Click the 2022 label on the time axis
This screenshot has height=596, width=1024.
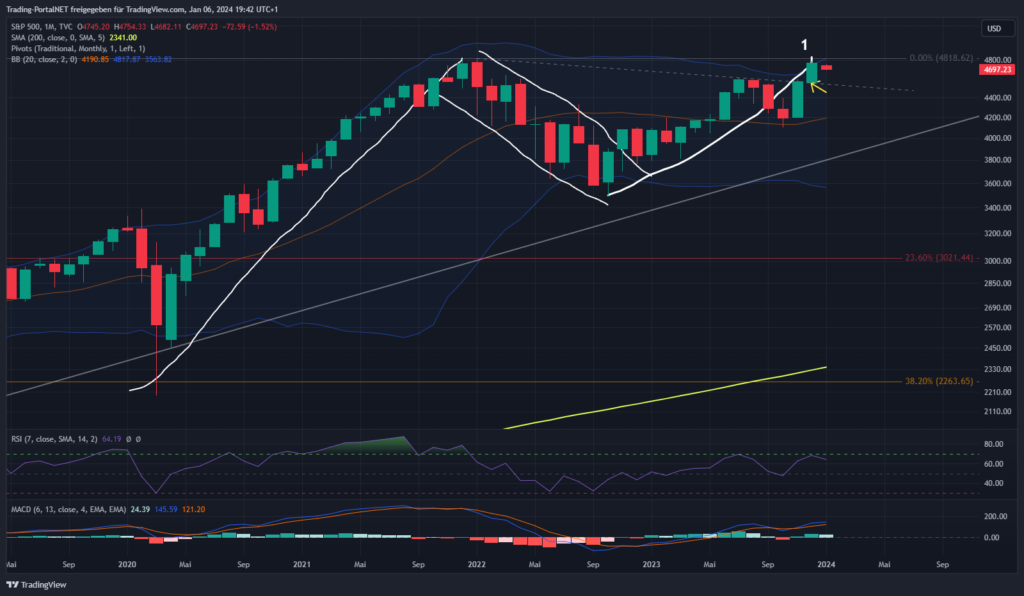tap(476, 564)
